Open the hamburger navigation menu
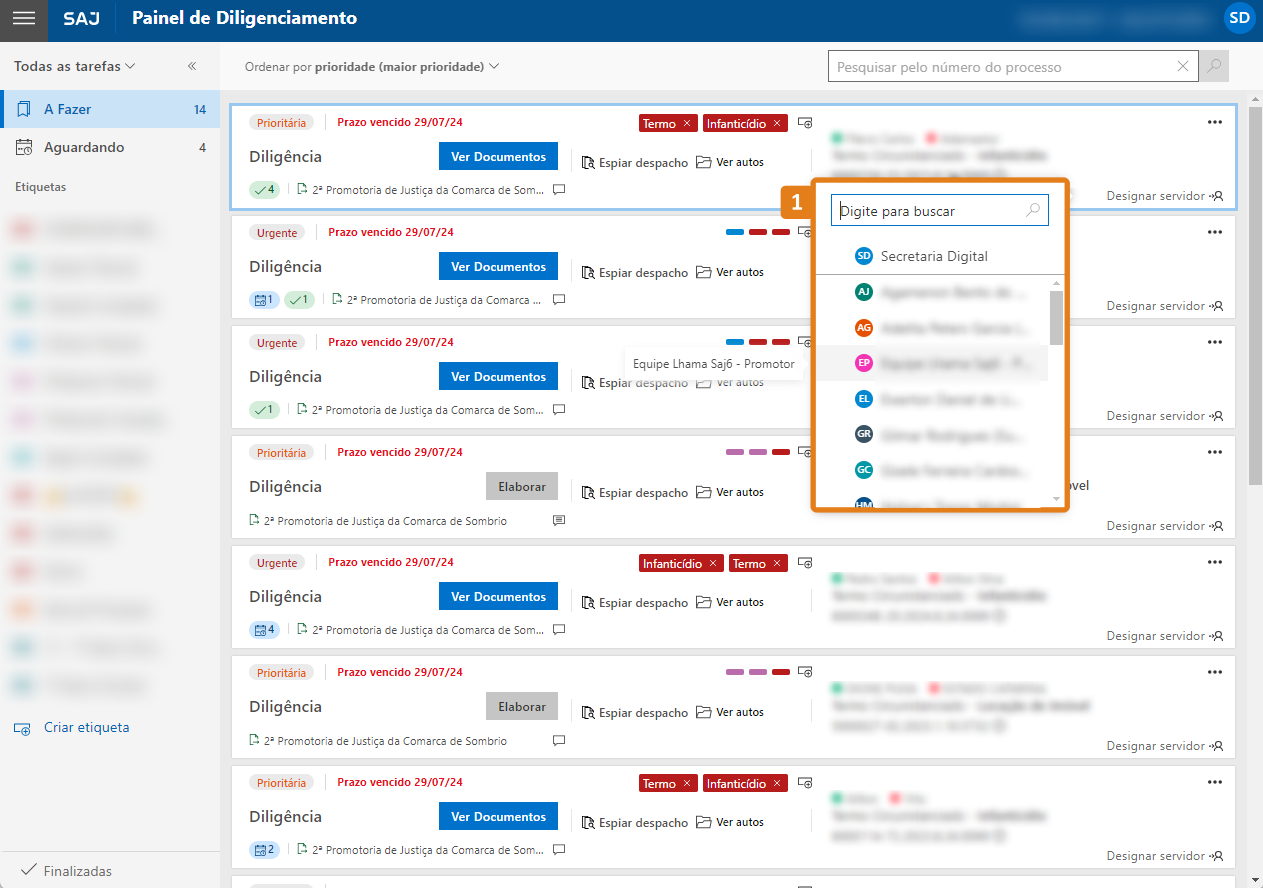 click(23, 19)
